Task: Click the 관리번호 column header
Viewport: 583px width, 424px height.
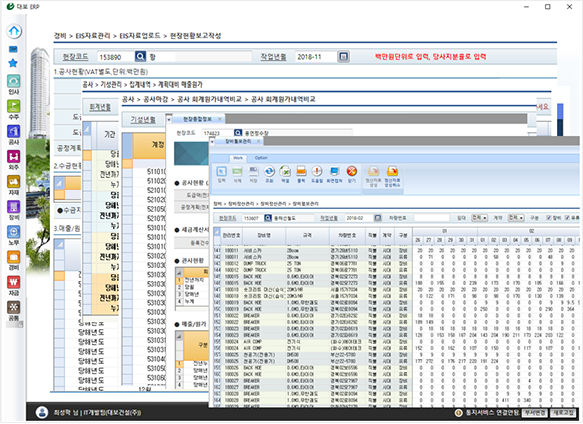Action: point(231,235)
